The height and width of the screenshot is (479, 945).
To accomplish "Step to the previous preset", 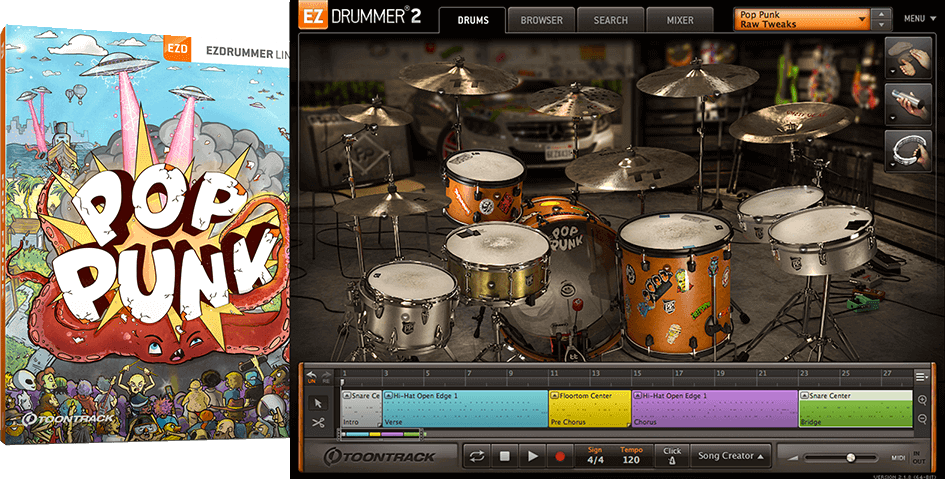I will click(882, 14).
